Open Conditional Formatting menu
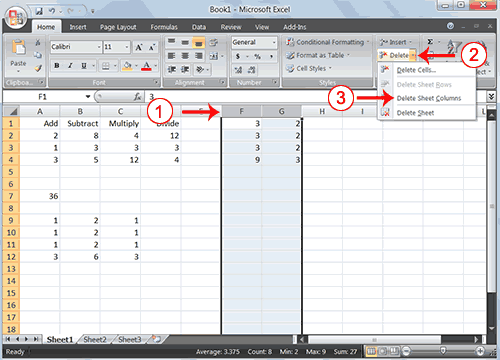The width and height of the screenshot is (500, 360). tap(328, 42)
